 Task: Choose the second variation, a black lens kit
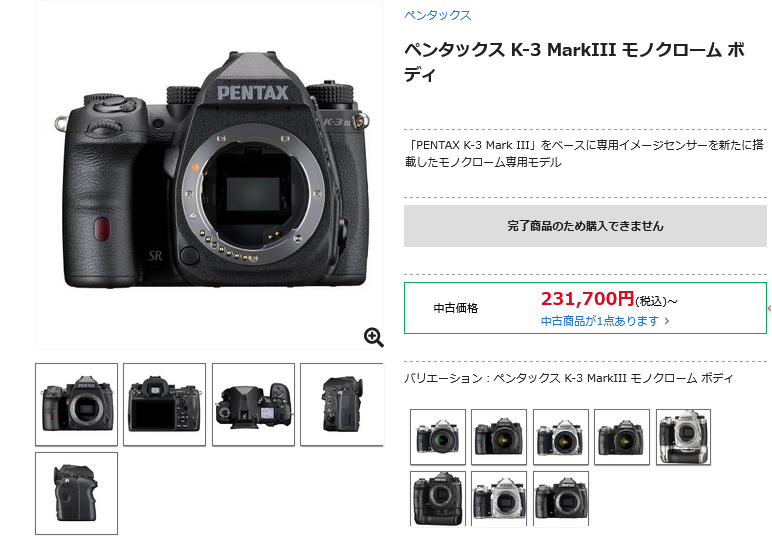(499, 437)
